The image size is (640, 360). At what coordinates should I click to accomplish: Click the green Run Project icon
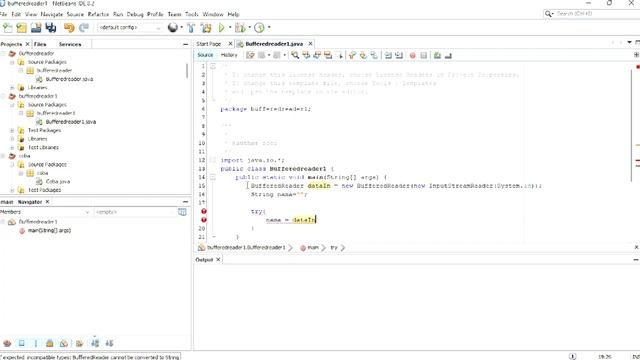tap(221, 28)
